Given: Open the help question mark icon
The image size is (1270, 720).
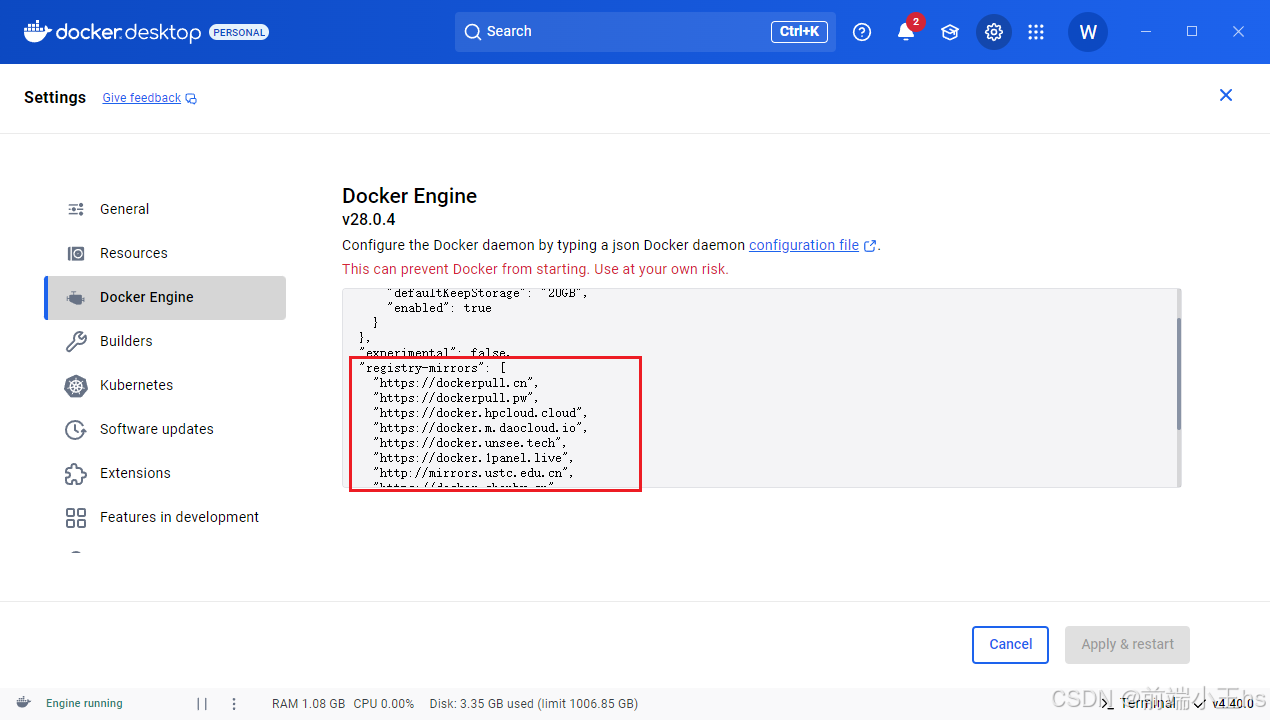Looking at the screenshot, I should click(862, 32).
